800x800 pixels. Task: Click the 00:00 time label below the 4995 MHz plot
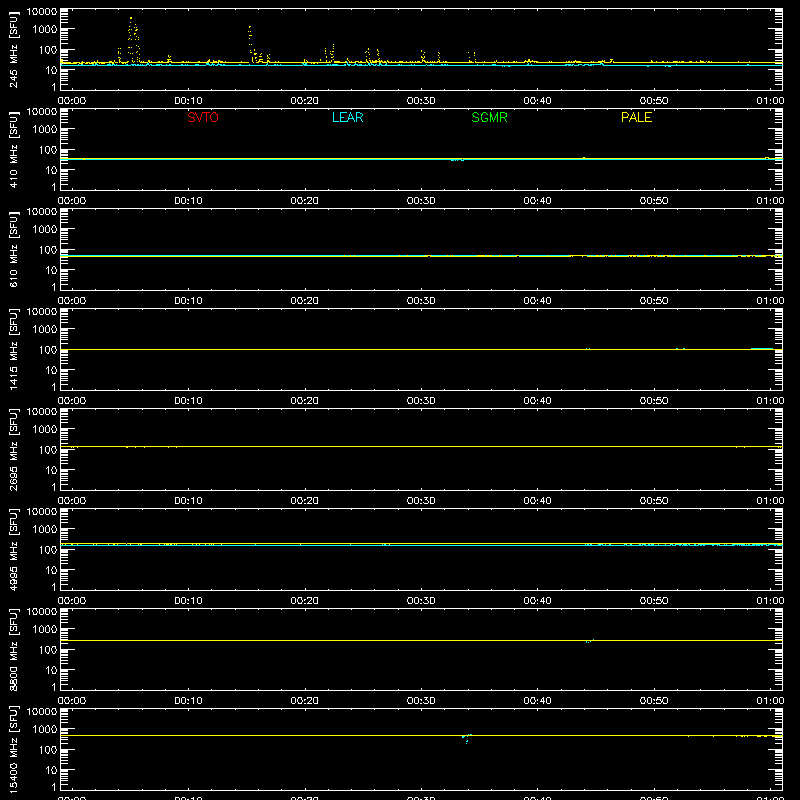coord(72,601)
